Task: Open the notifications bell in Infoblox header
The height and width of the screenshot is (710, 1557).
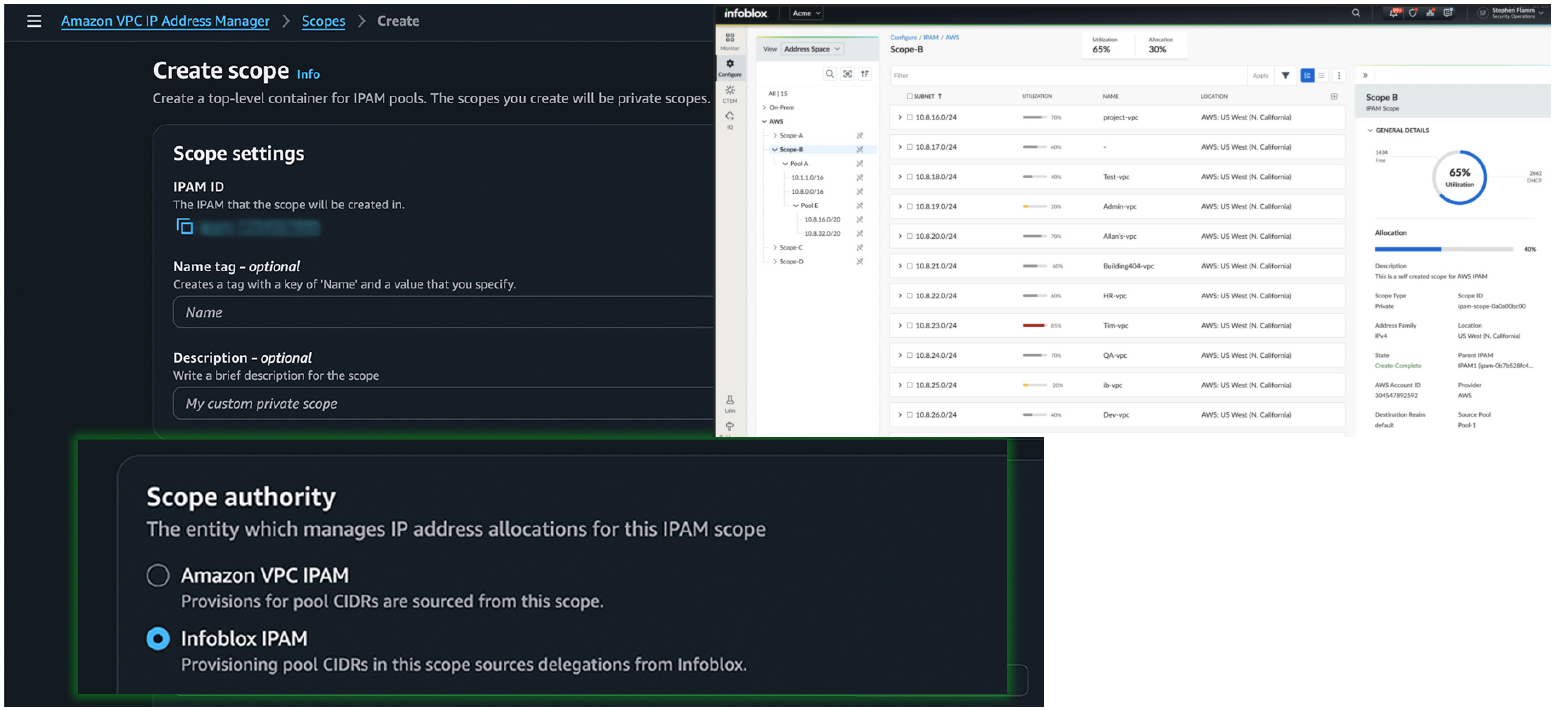Action: click(x=1392, y=13)
